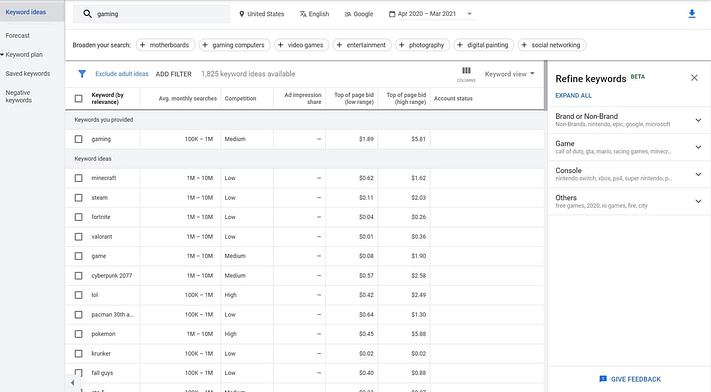Check the gaming keyword checkbox
711x392 pixels.
pos(78,139)
